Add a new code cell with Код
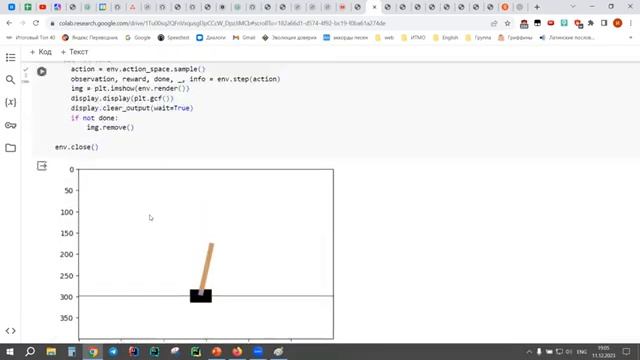This screenshot has height=360, width=640. point(41,52)
